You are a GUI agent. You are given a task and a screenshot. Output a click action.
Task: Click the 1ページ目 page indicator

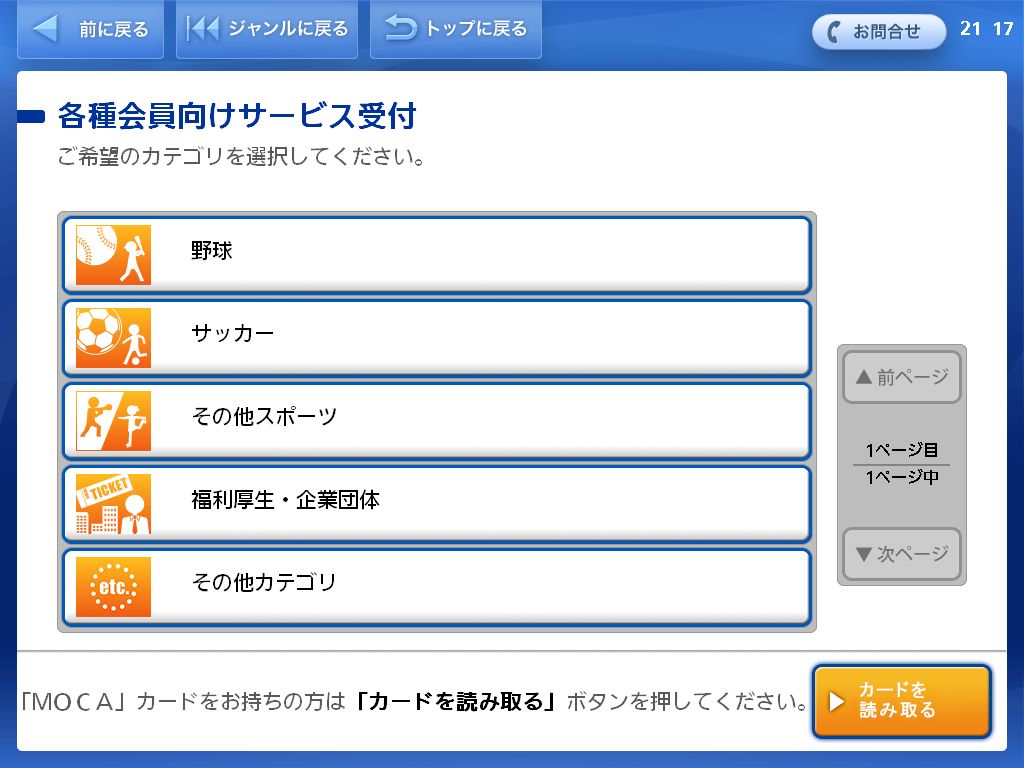point(902,450)
